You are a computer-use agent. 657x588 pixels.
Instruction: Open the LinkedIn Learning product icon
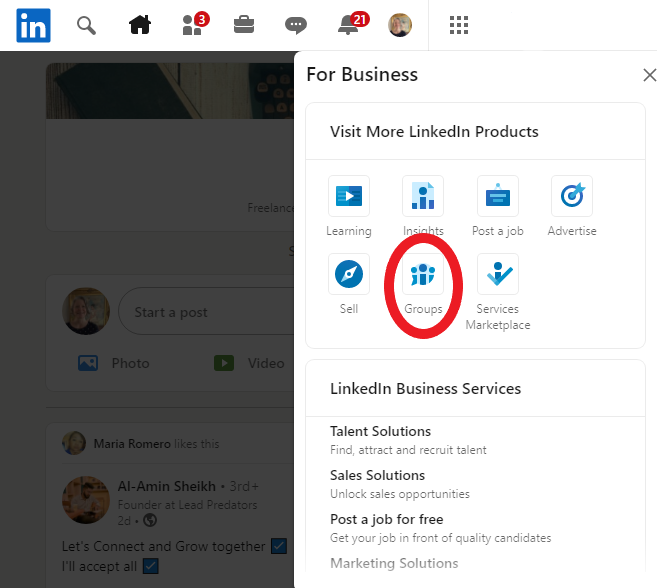point(349,196)
